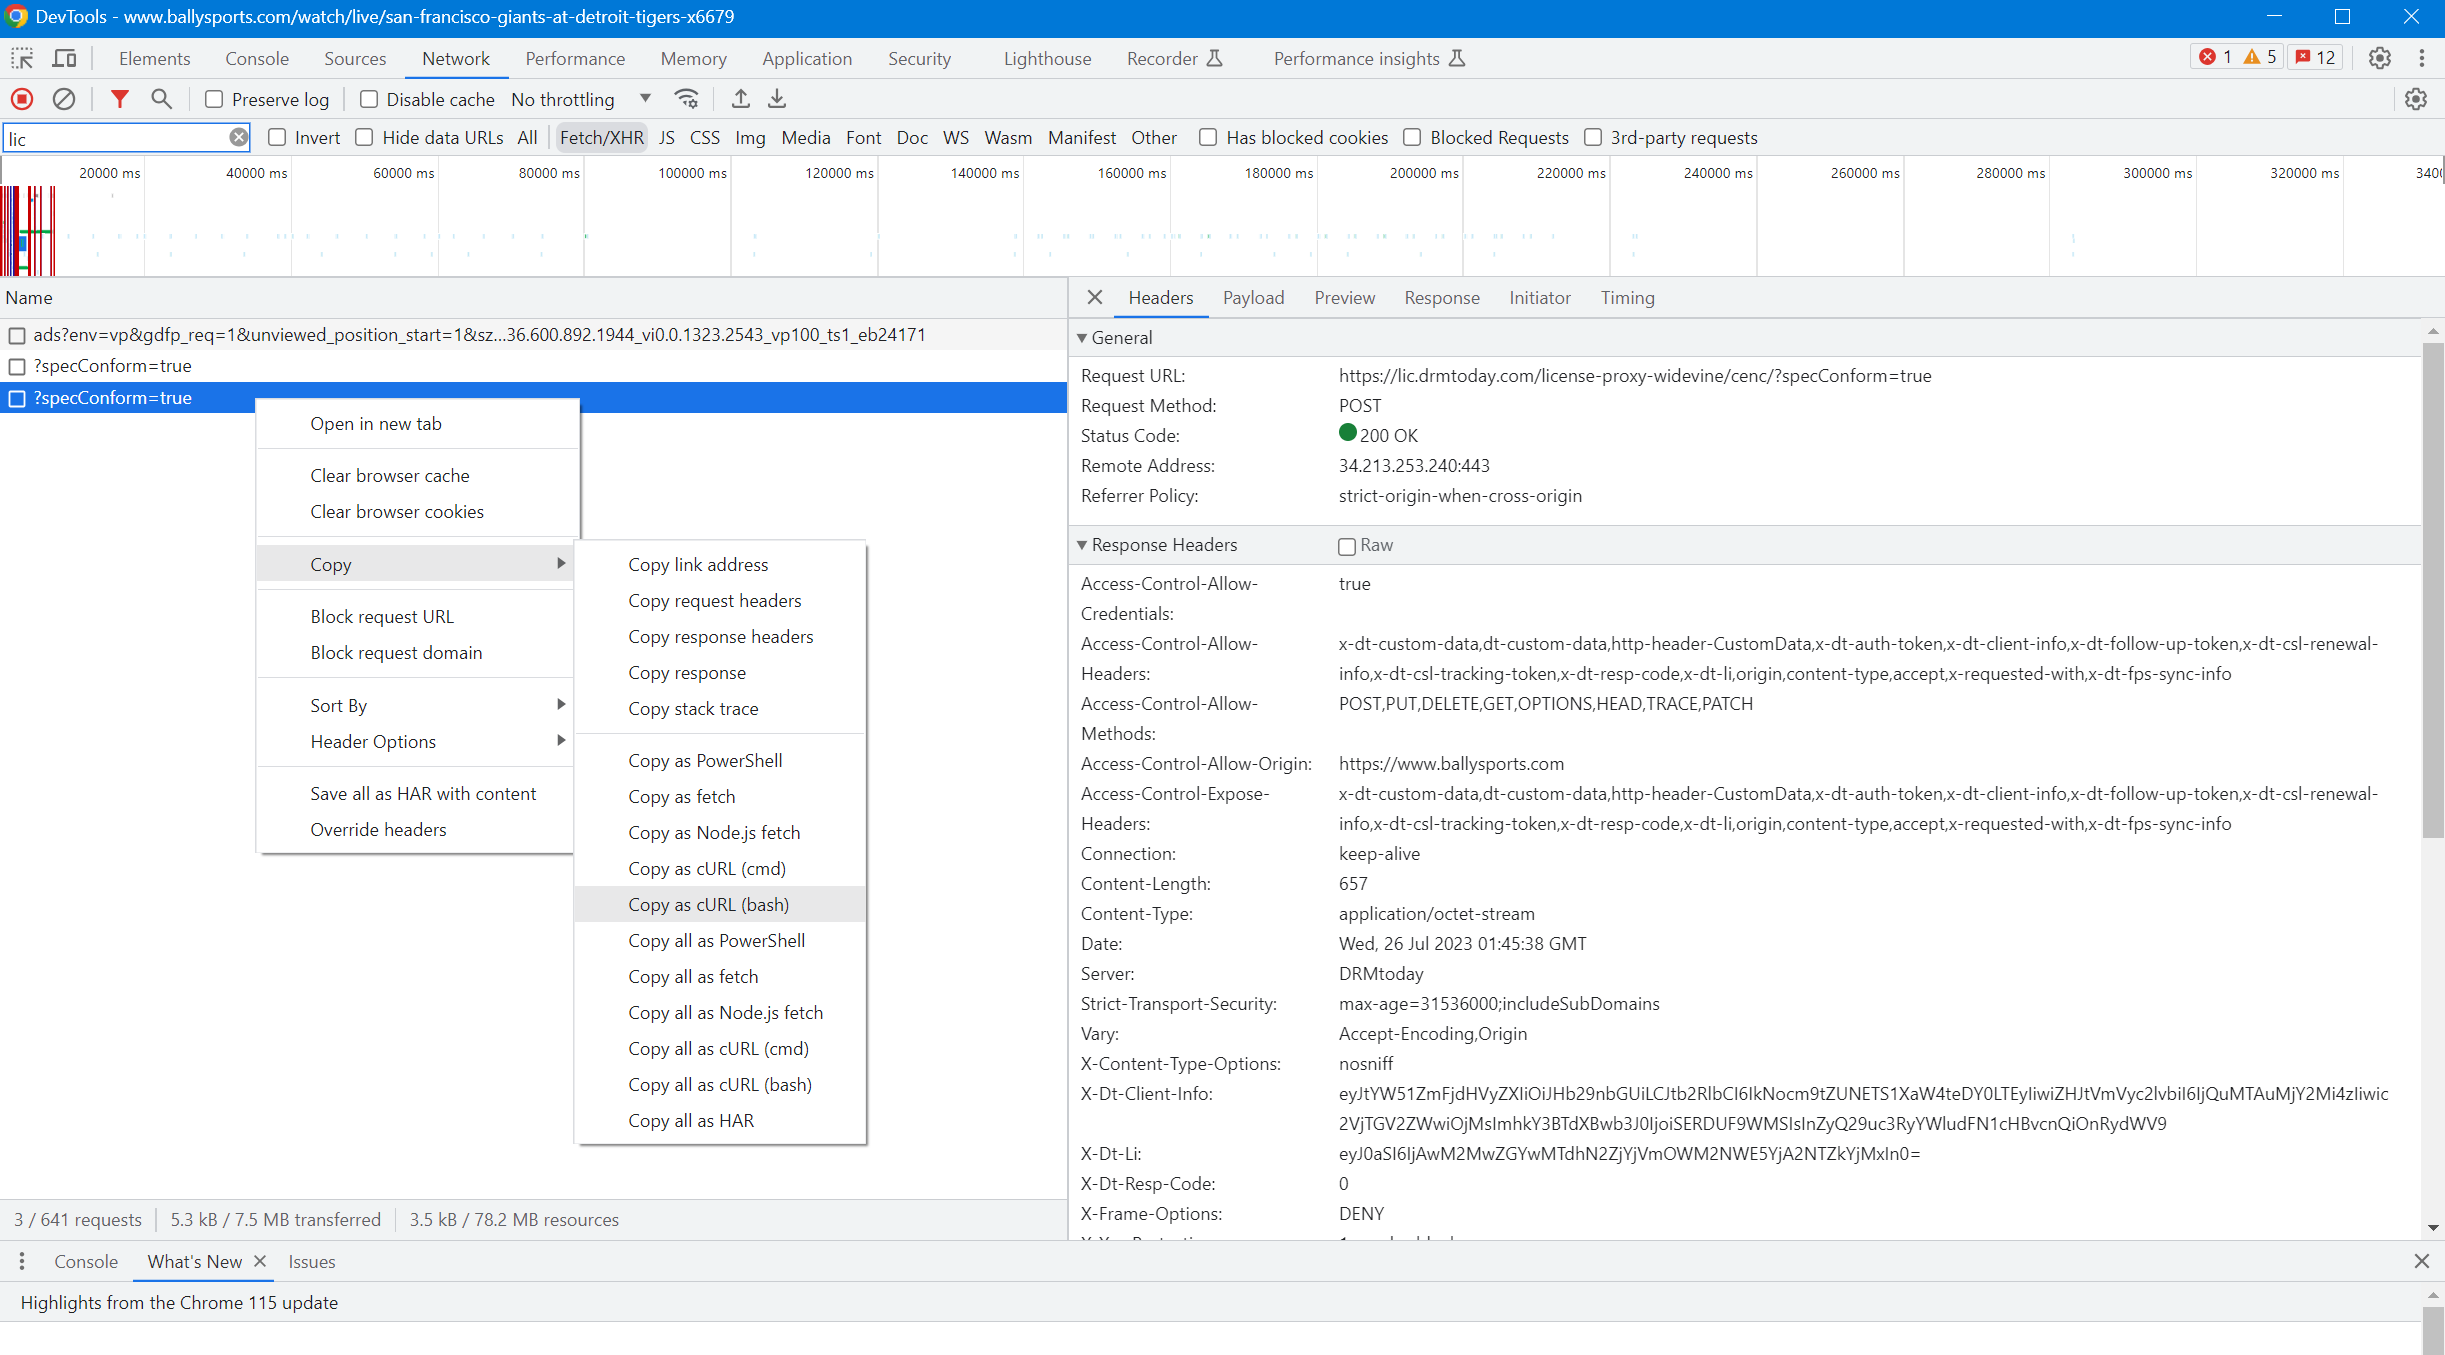Select the Fetch/XHR filter button
The width and height of the screenshot is (2445, 1355).
point(601,138)
